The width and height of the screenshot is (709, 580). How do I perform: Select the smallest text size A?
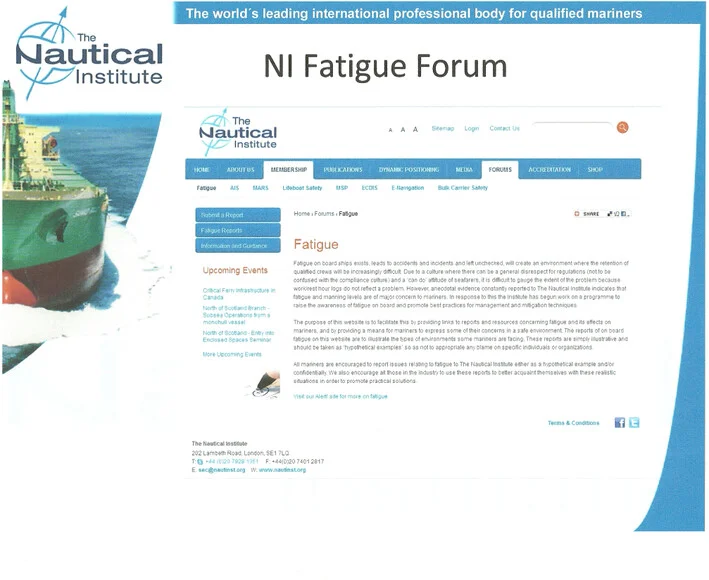tap(390, 130)
